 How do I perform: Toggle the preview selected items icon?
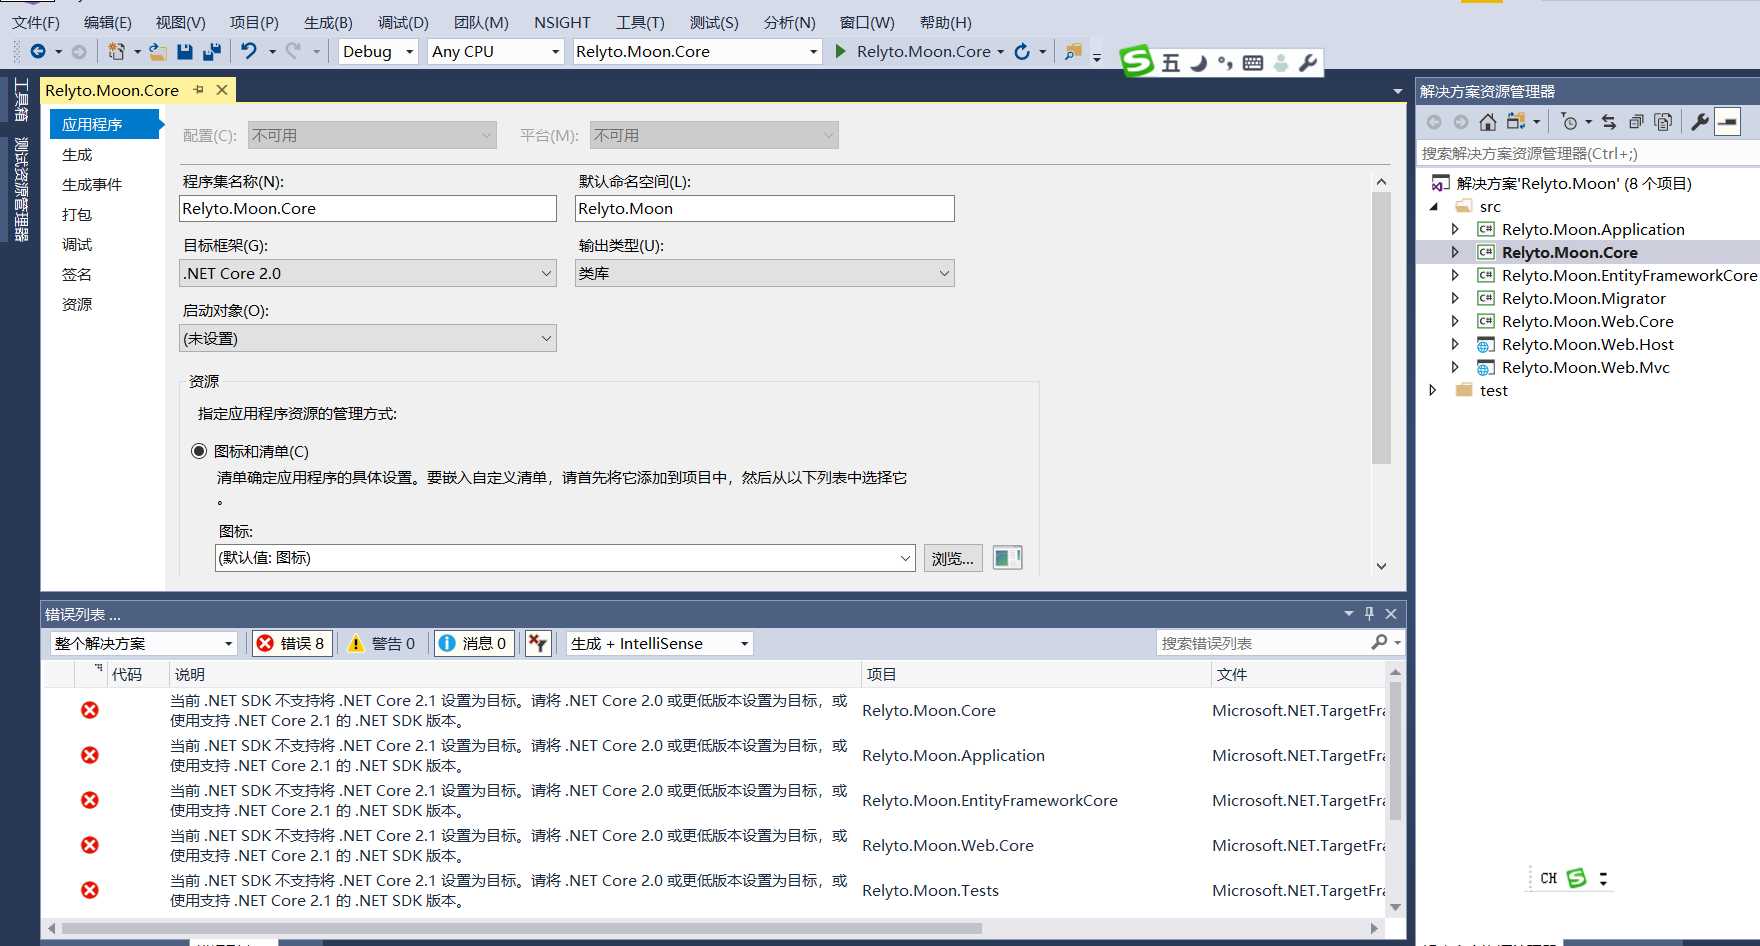click(x=1728, y=122)
